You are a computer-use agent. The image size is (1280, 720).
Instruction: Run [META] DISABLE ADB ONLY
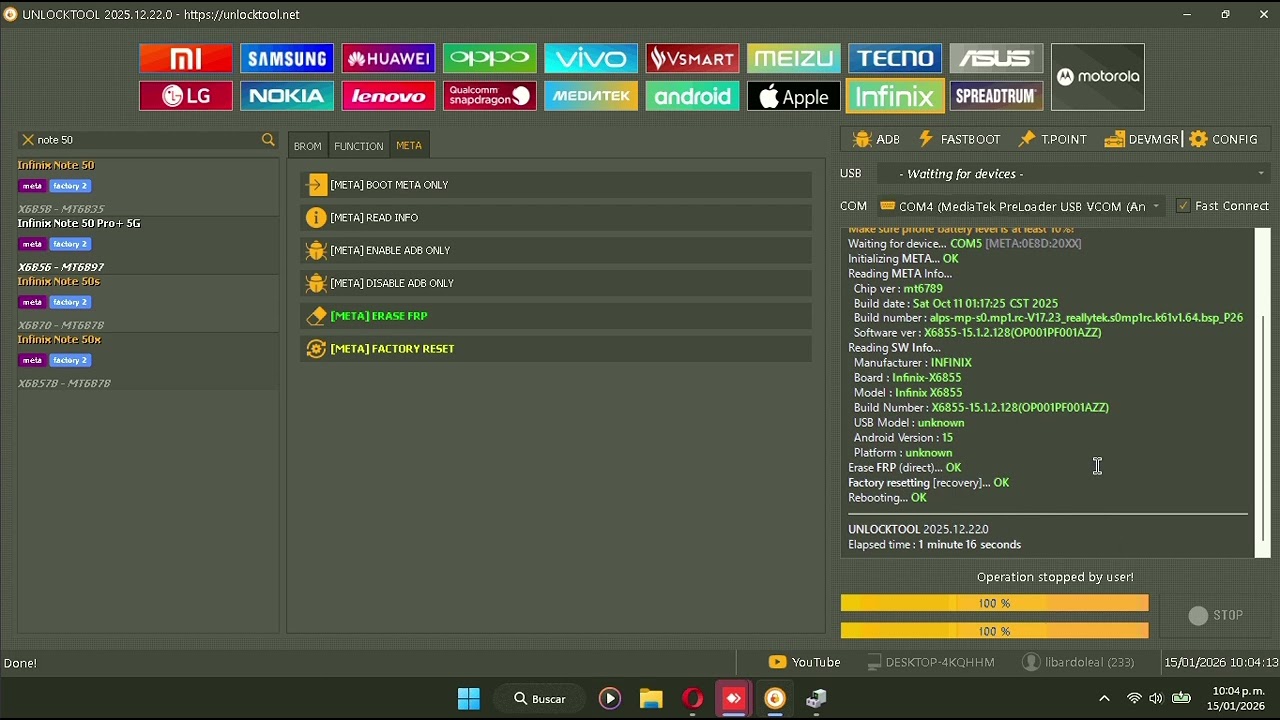tap(556, 283)
